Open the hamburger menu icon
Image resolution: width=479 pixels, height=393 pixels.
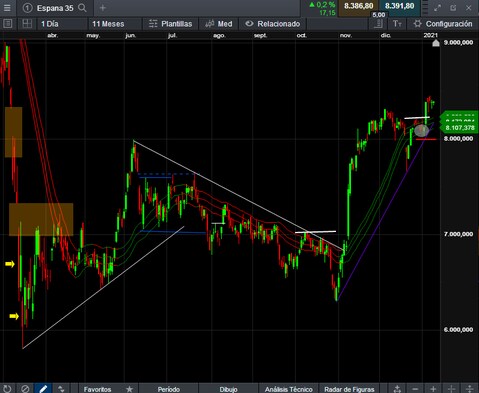coord(7,8)
